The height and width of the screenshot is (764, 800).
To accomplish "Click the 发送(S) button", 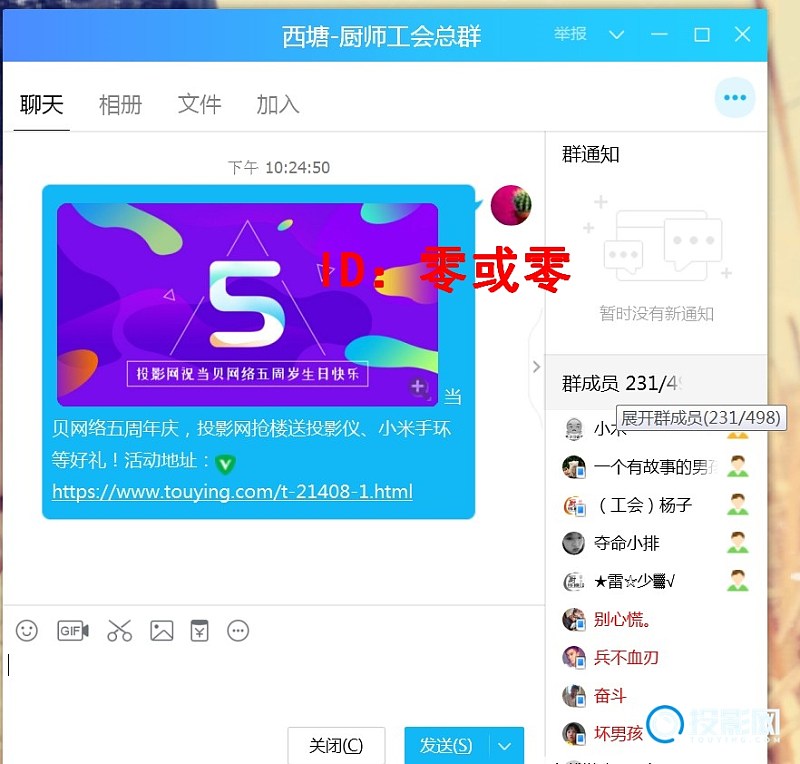I will pos(446,746).
